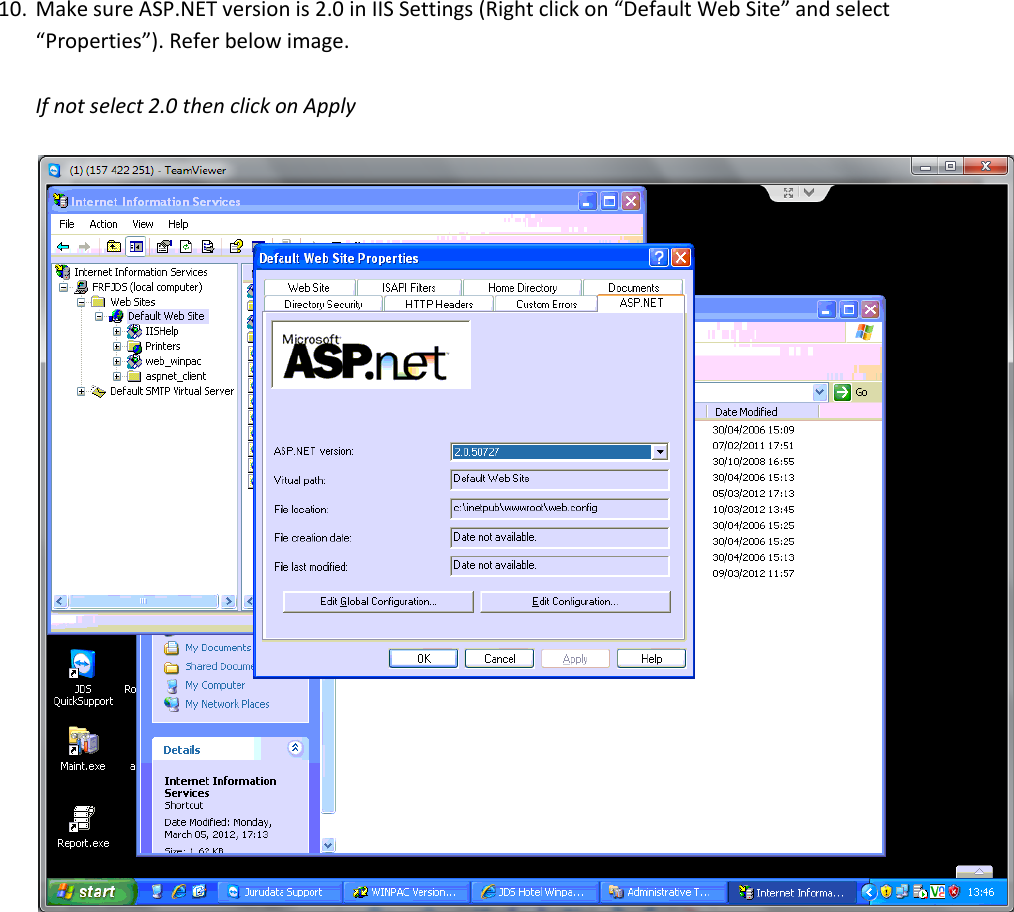
Task: Open the Action menu in IIS
Action: [103, 224]
